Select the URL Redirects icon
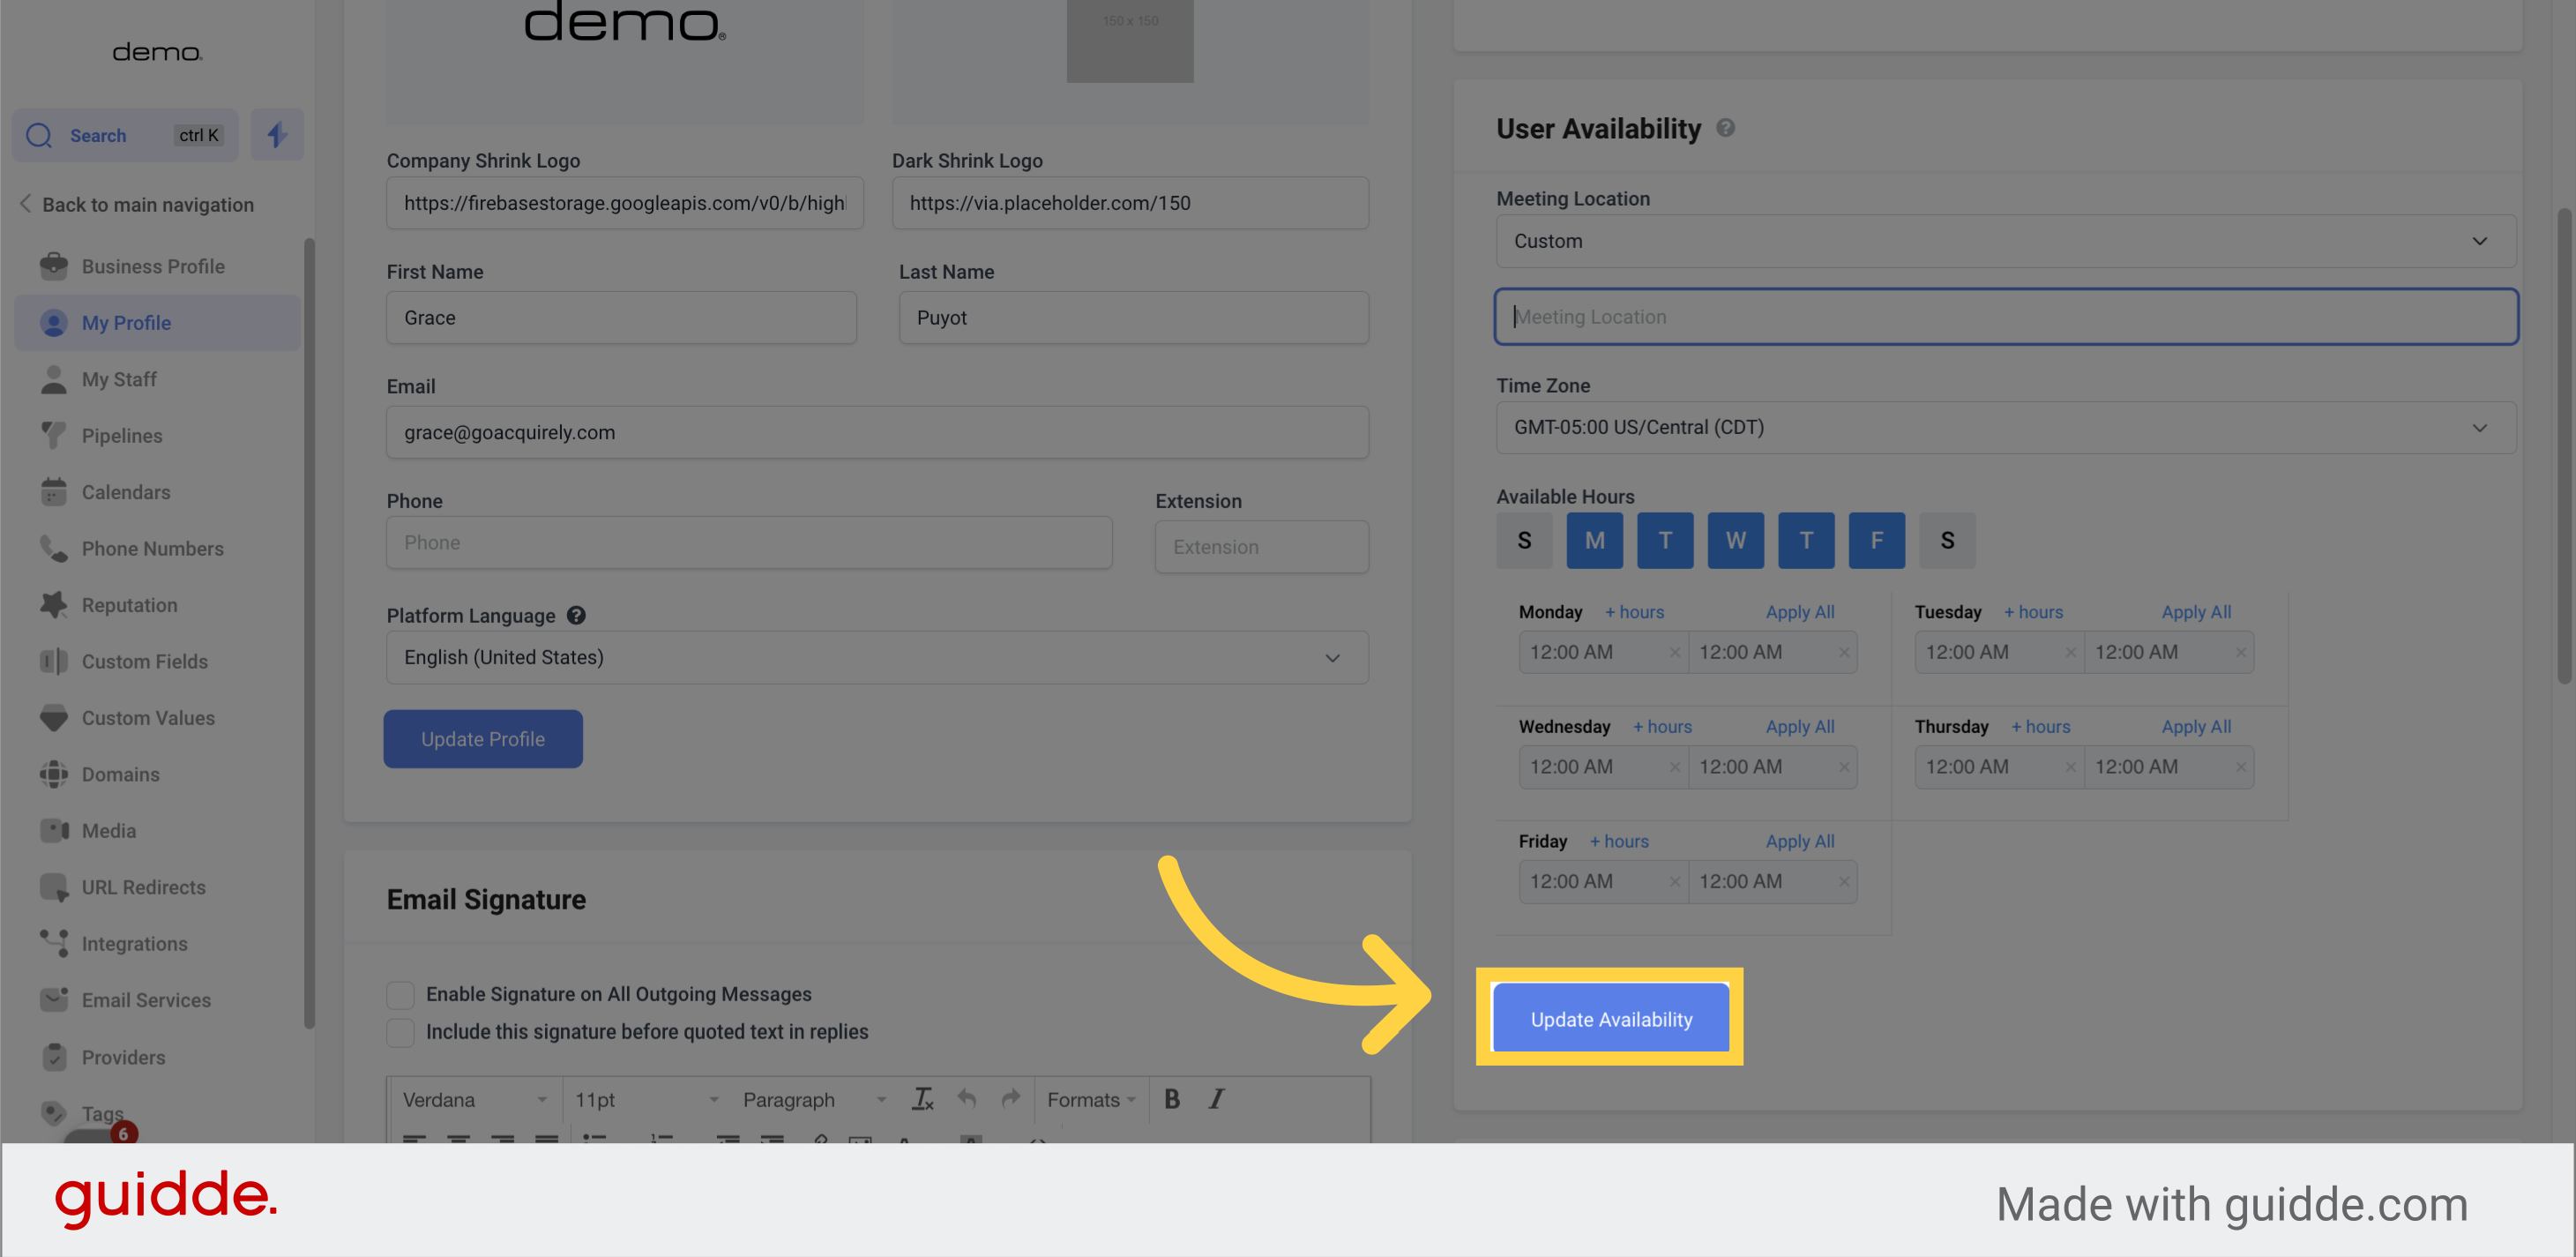Image resolution: width=2576 pixels, height=1257 pixels. [54, 887]
